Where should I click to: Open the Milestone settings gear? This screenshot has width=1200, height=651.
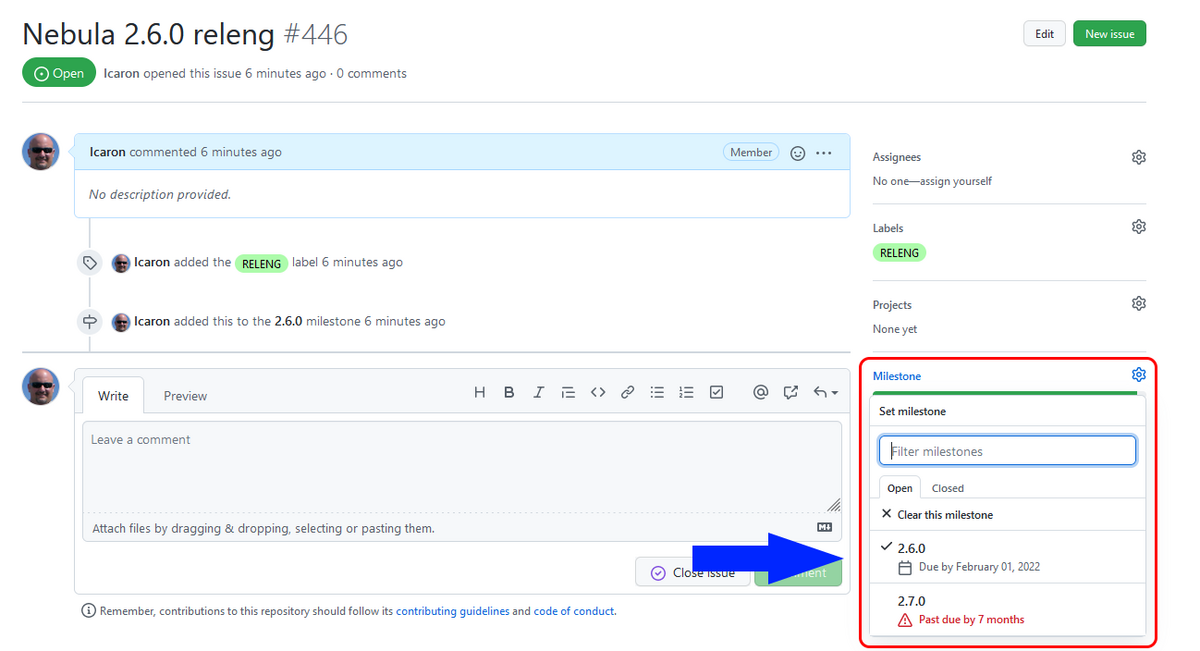click(x=1138, y=374)
